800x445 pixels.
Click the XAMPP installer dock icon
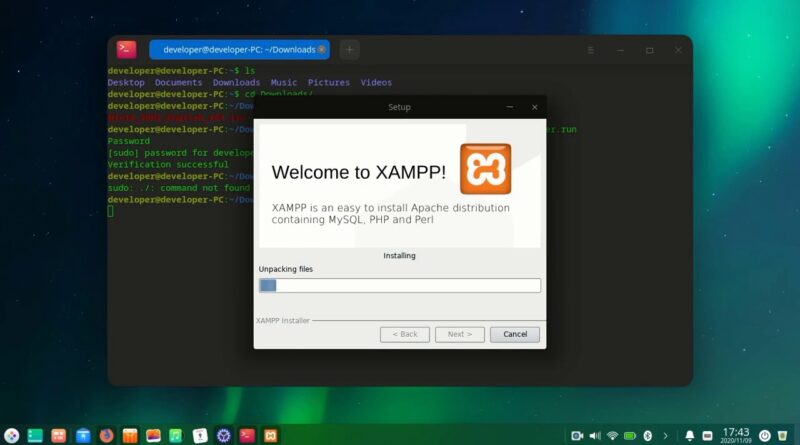pyautogui.click(x=271, y=436)
